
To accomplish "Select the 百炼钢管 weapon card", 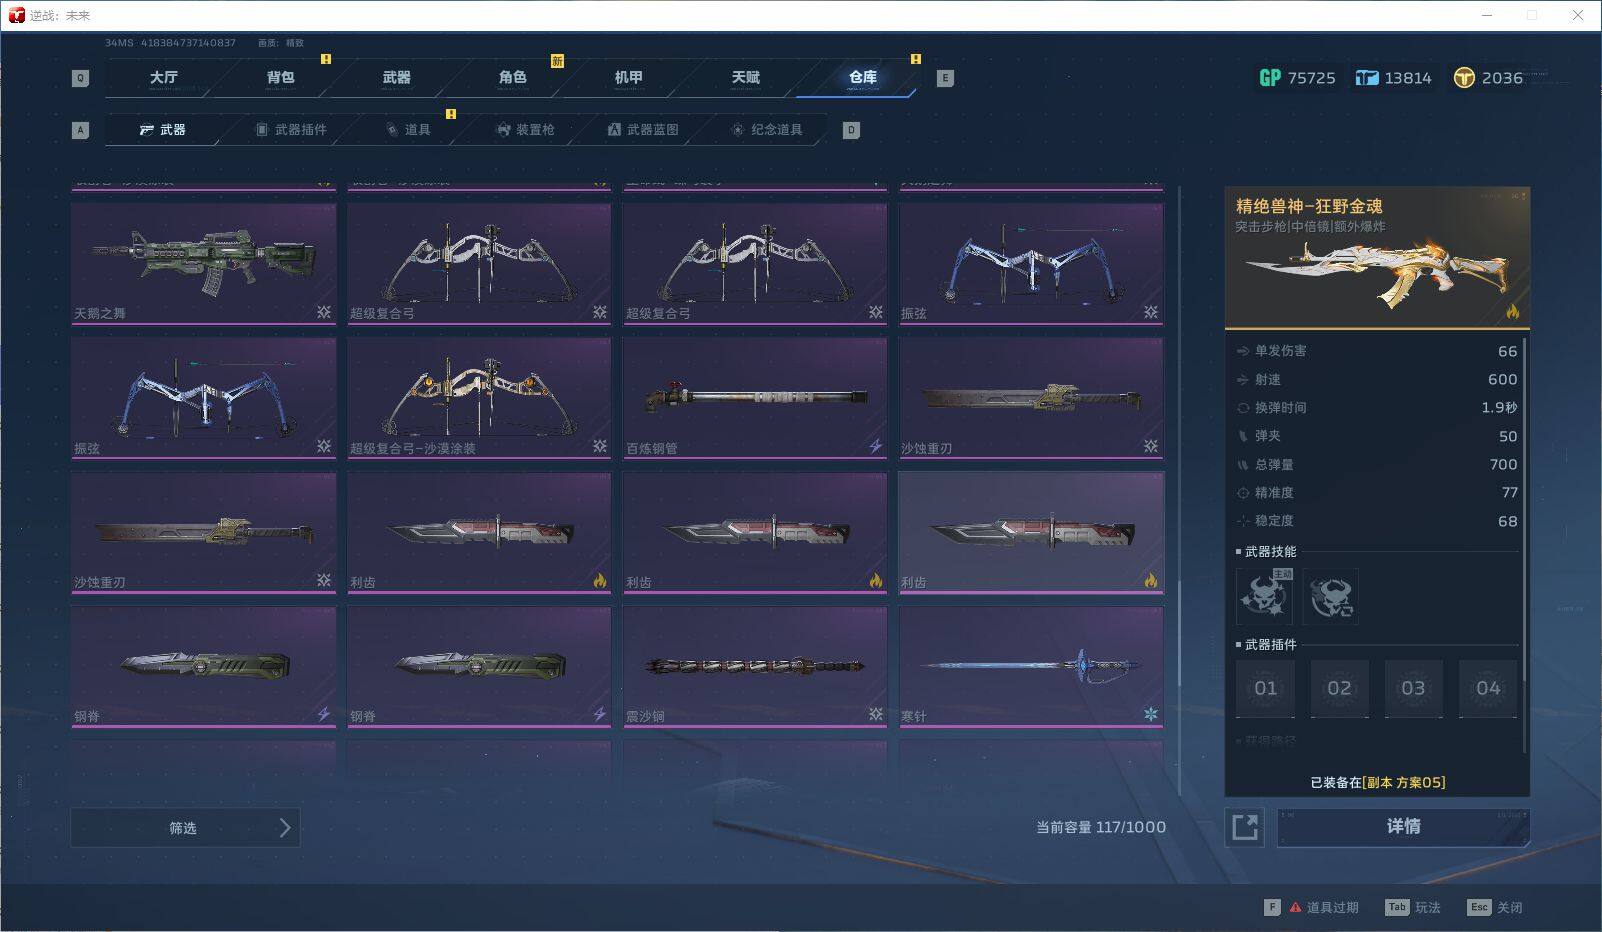I will coord(755,398).
